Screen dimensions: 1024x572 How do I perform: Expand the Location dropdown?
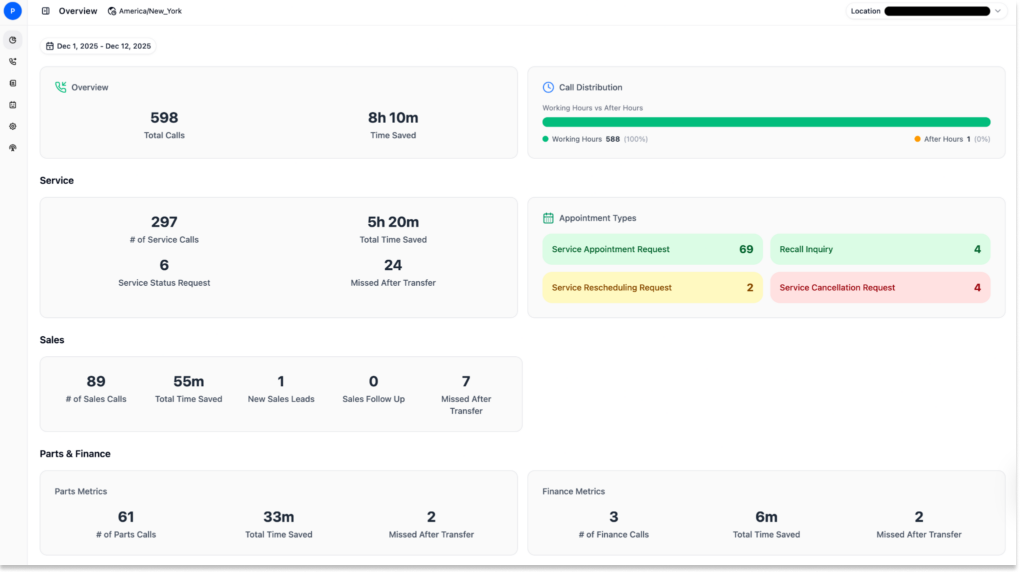coord(926,11)
